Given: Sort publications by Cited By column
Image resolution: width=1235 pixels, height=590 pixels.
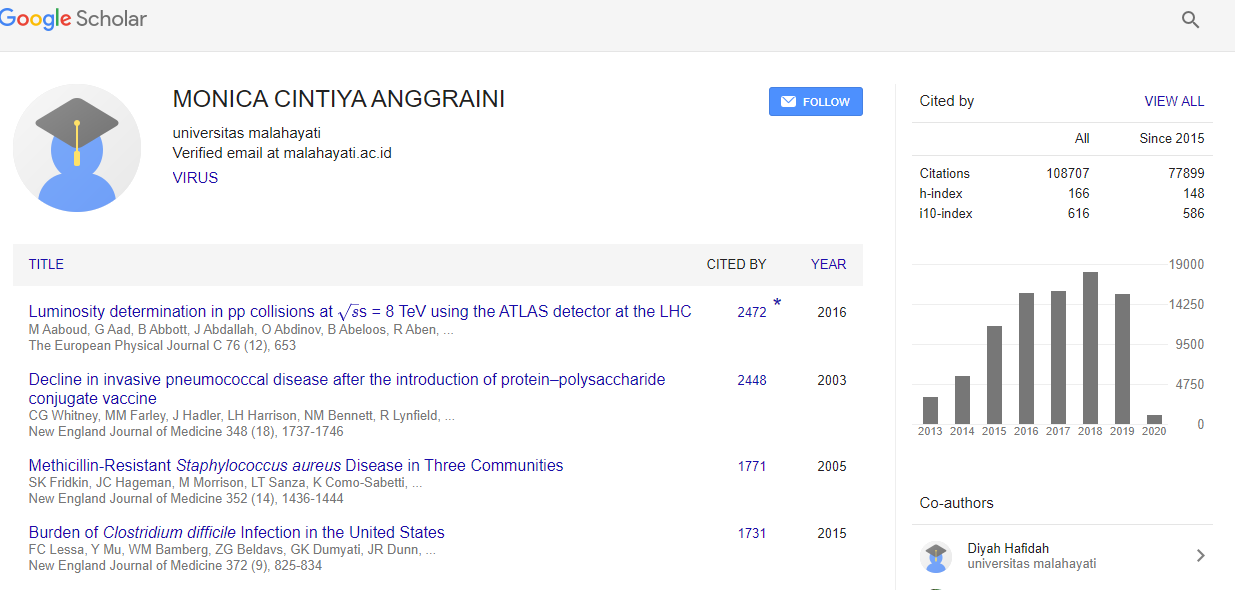Looking at the screenshot, I should tap(736, 265).
